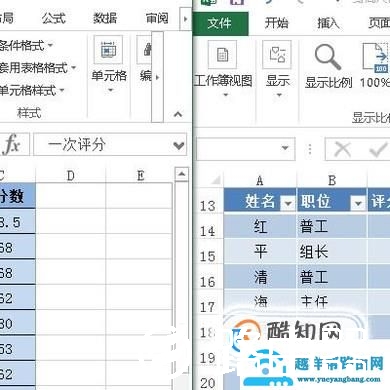
Task: Select column D header in left window
Action: click(x=70, y=175)
